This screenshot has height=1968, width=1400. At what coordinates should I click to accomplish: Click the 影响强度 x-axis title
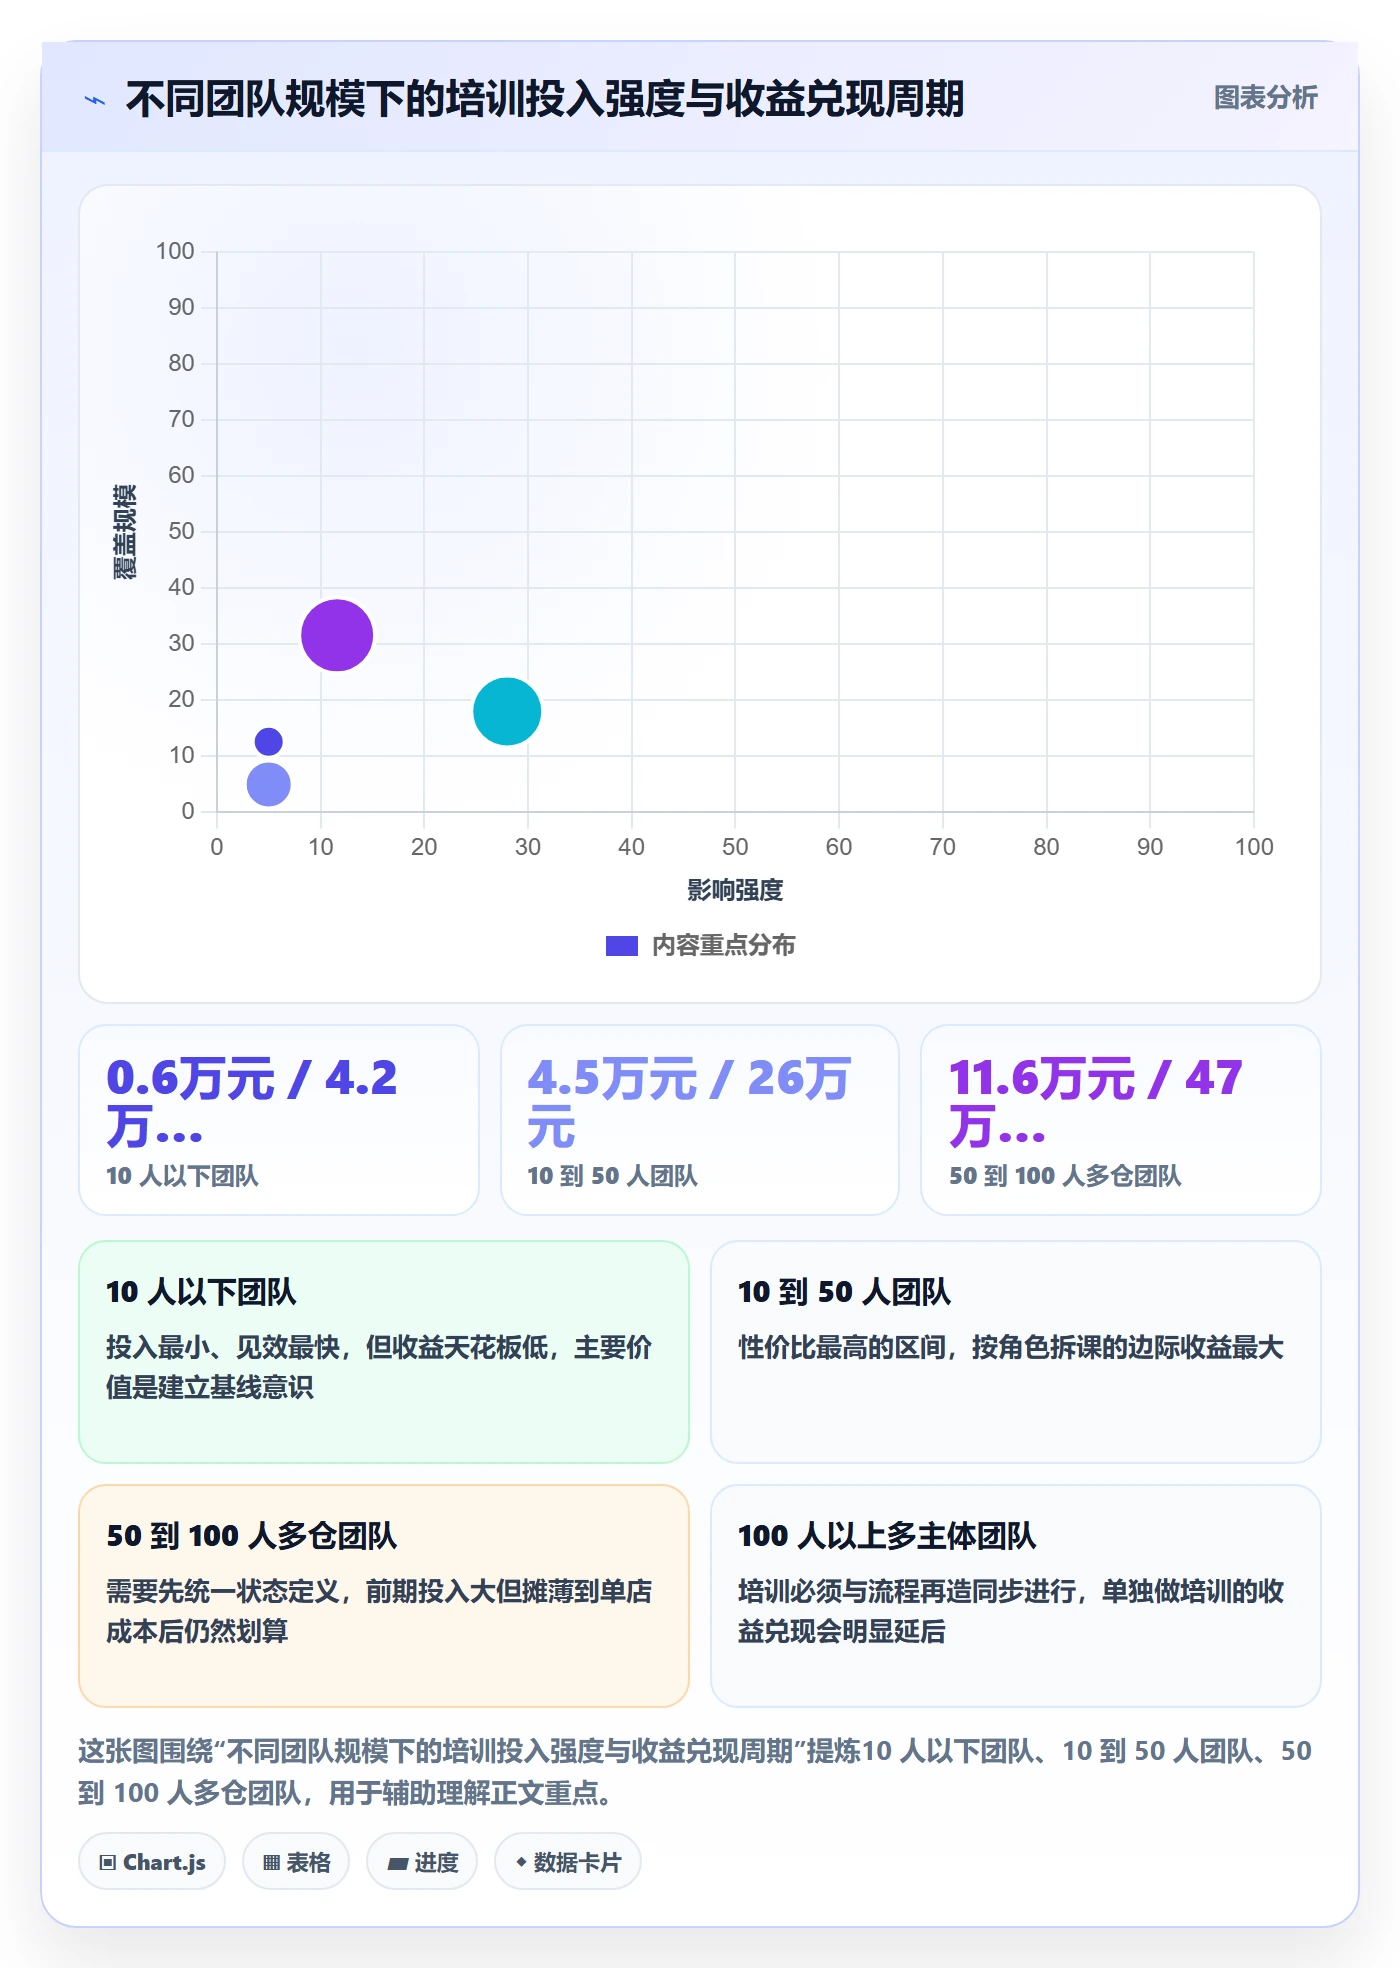point(735,890)
